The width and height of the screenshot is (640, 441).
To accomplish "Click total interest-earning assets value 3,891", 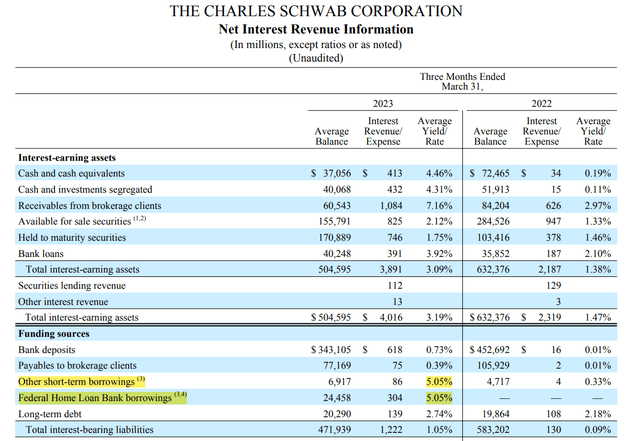I will [391, 270].
